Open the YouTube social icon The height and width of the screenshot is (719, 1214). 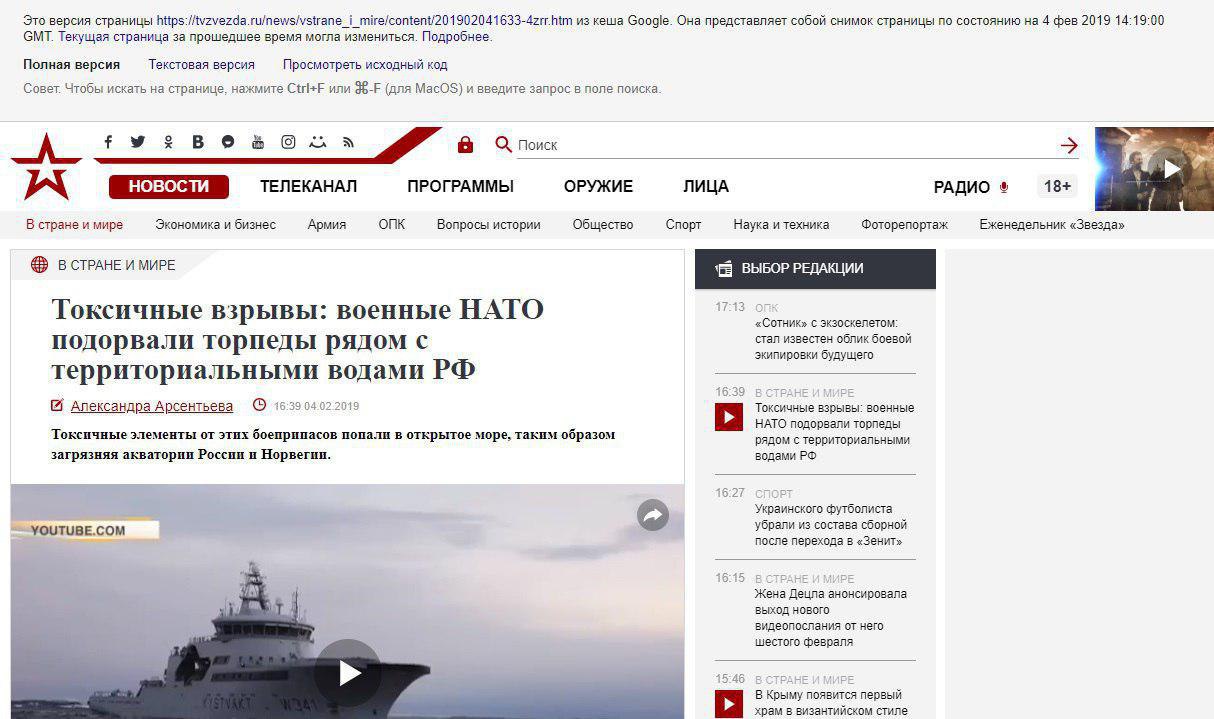[x=258, y=142]
